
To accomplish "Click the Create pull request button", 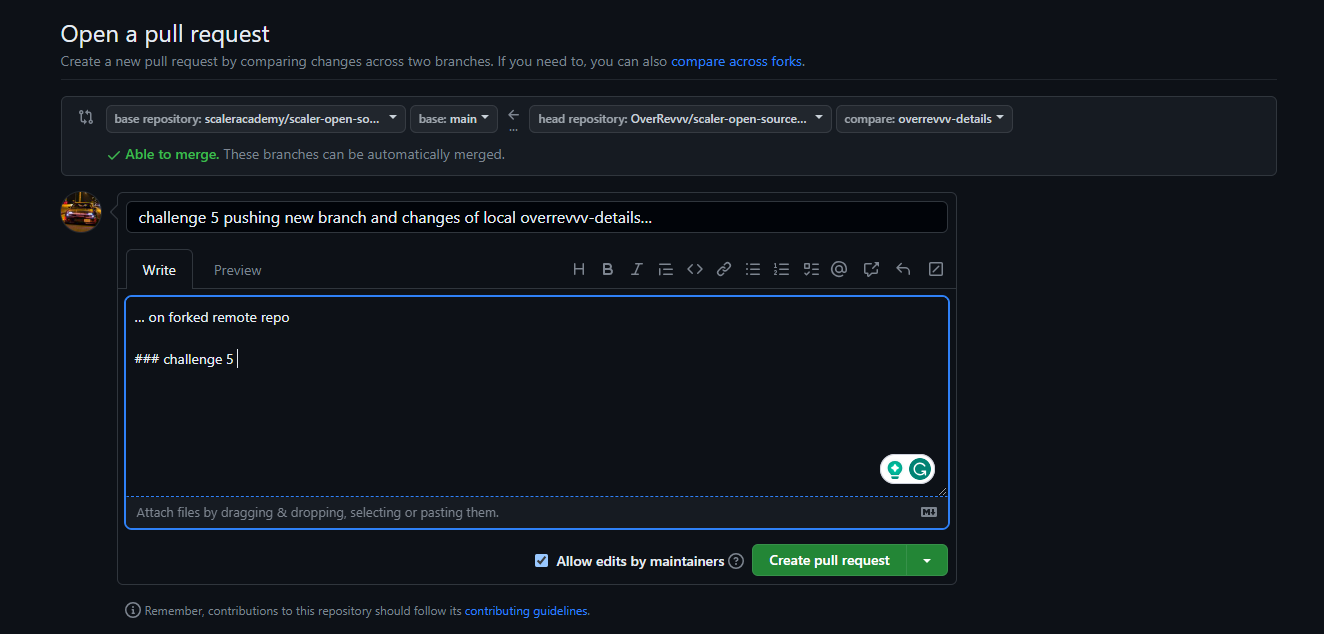I will point(829,560).
